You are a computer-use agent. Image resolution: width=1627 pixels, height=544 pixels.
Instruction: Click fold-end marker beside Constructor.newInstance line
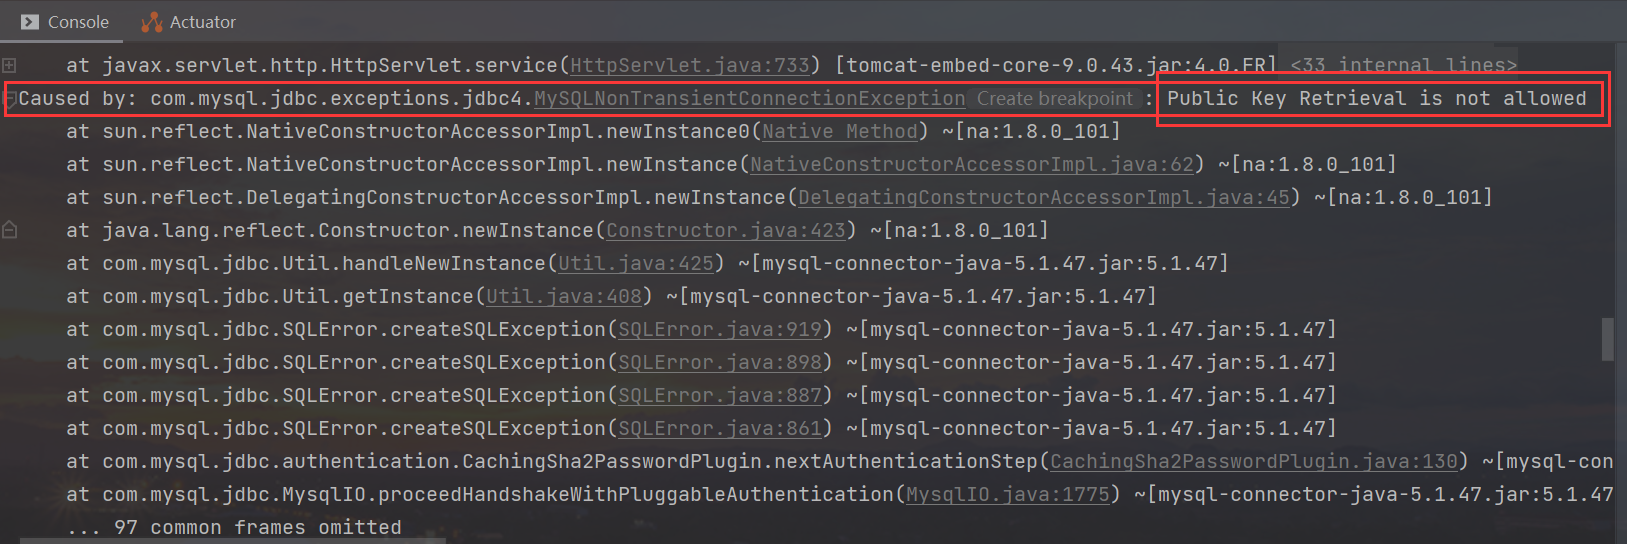point(9,231)
